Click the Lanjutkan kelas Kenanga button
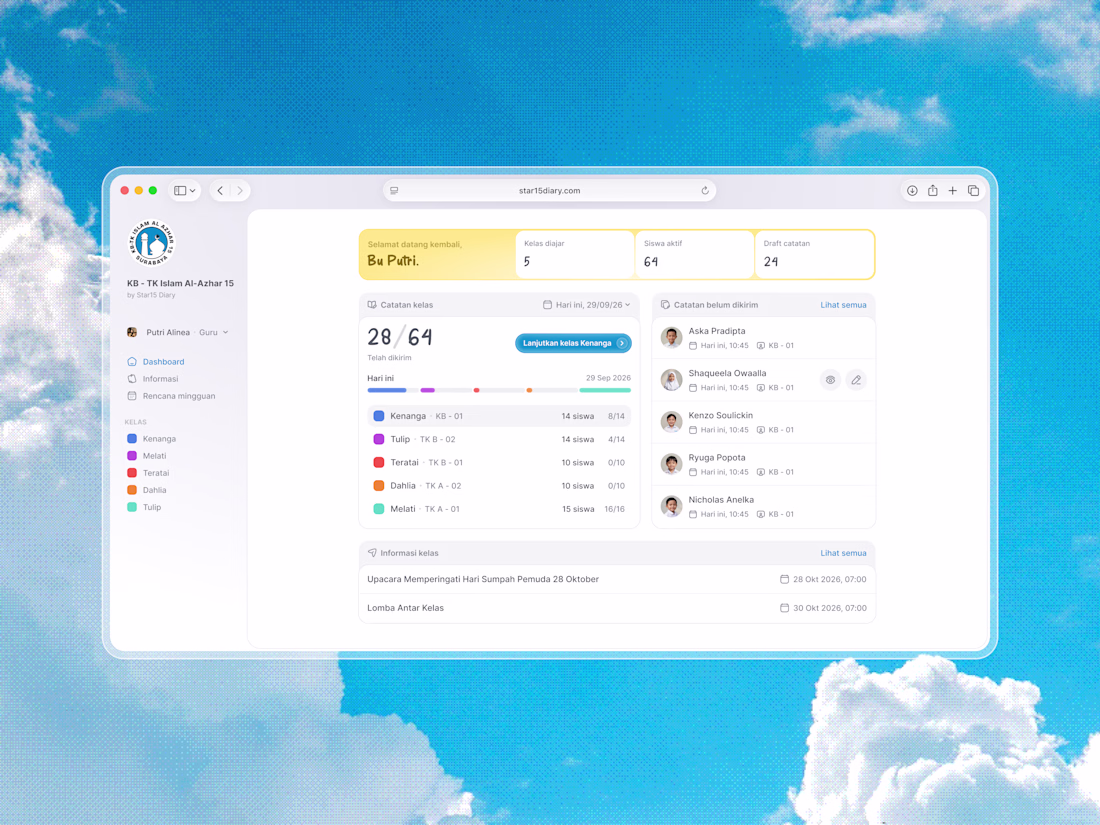Viewport: 1100px width, 825px height. click(573, 343)
